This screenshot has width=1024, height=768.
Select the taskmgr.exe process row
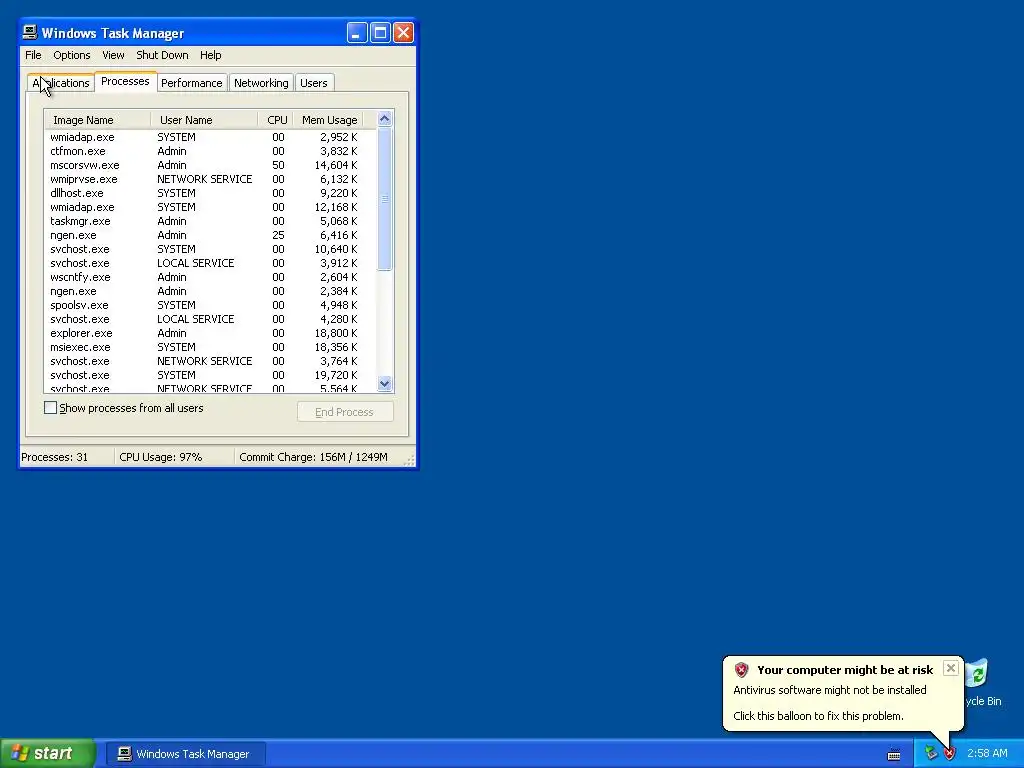coord(210,221)
